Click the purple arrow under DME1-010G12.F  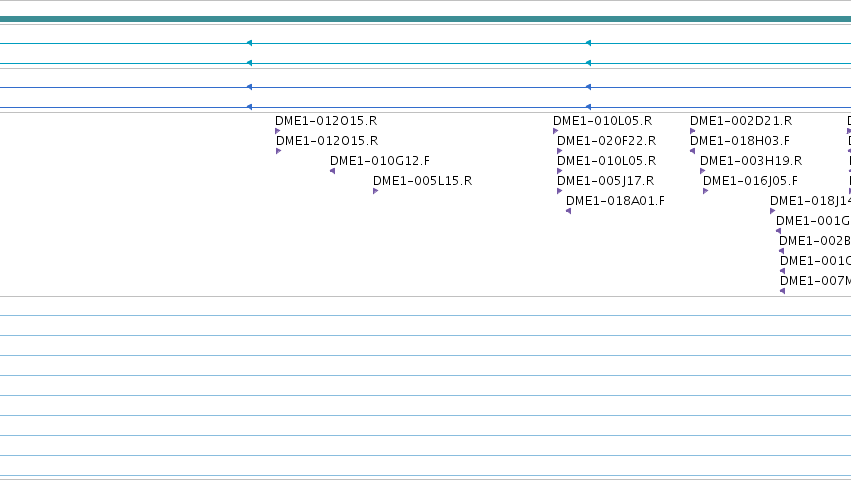click(x=333, y=171)
